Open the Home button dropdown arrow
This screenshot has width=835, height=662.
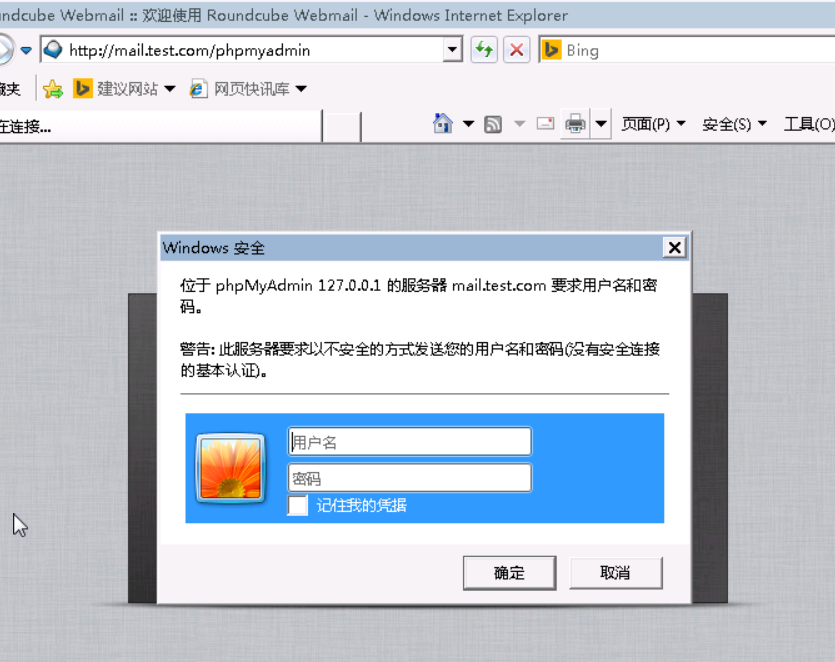click(468, 124)
